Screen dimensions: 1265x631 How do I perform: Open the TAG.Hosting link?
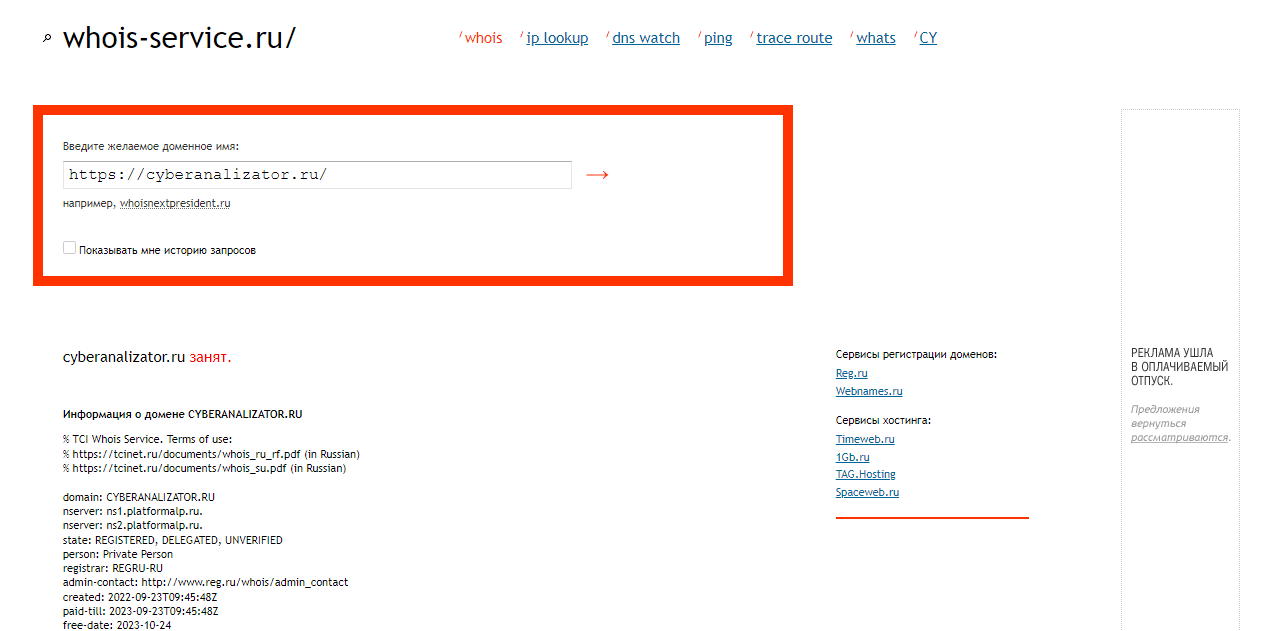pyautogui.click(x=865, y=474)
